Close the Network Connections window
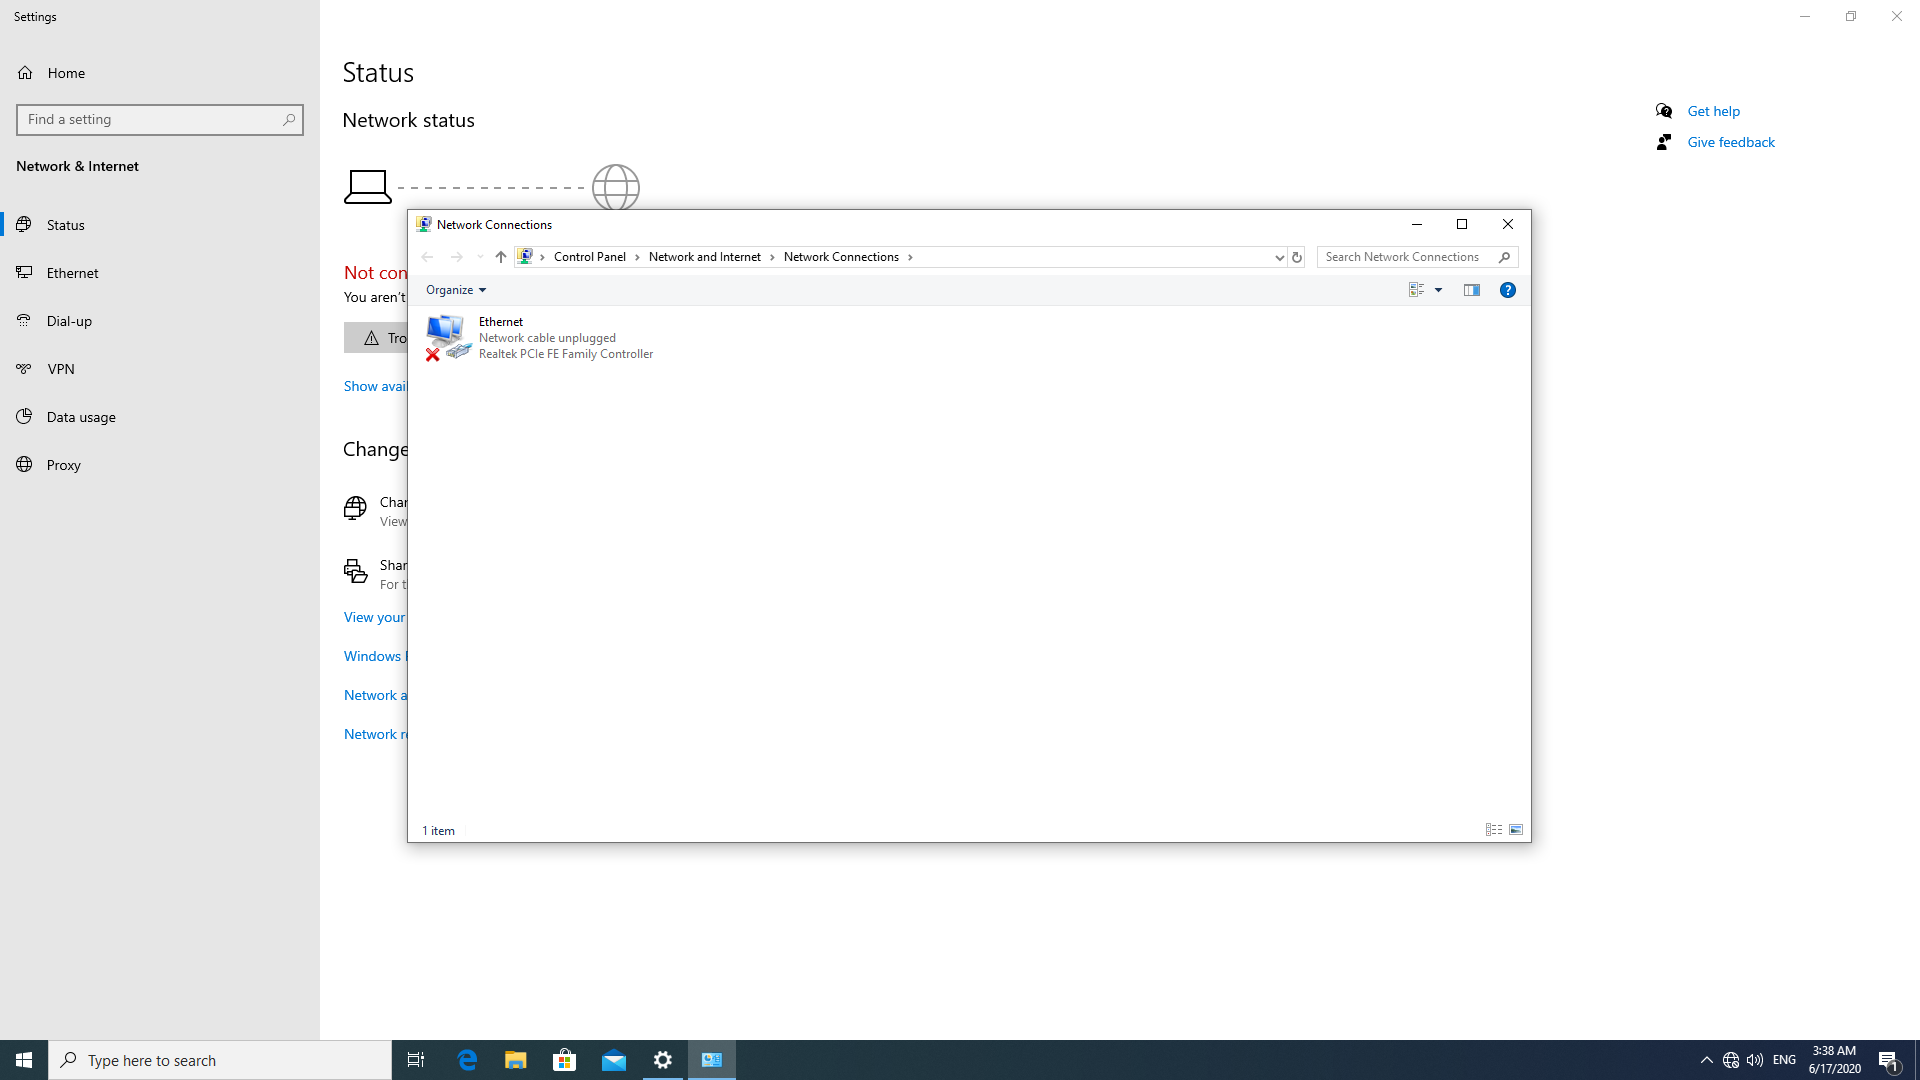The image size is (1920, 1080). 1508,224
